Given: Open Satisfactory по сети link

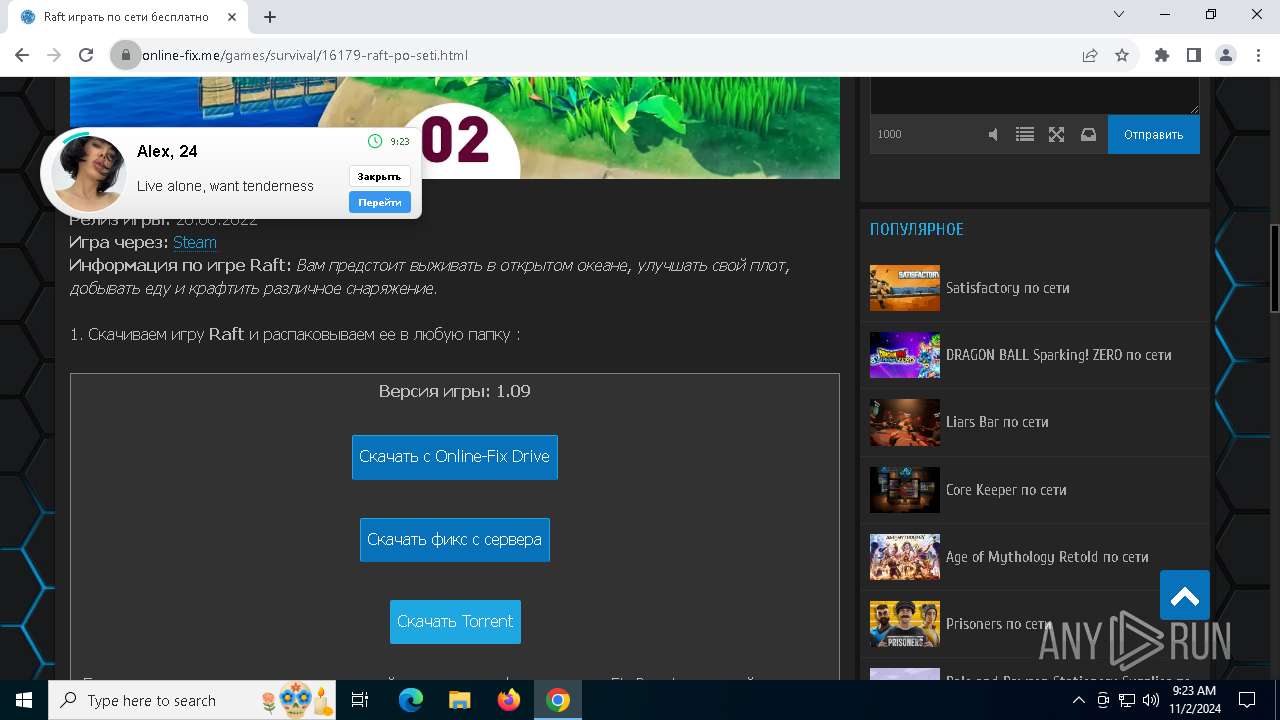Looking at the screenshot, I should tap(1007, 288).
